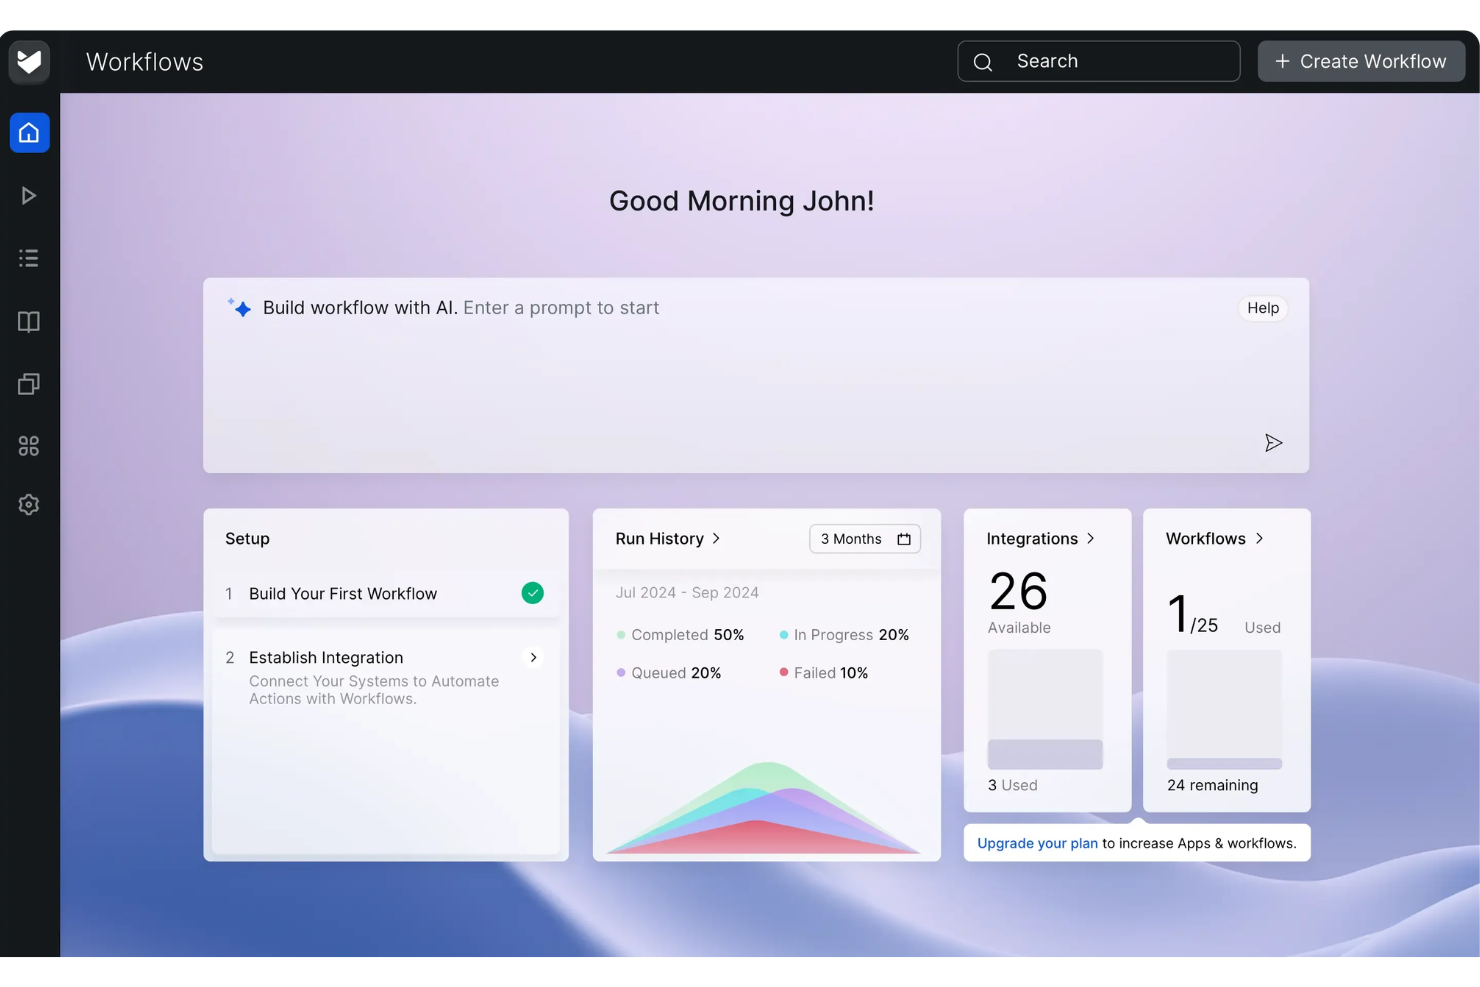1480x987 pixels.
Task: Toggle completion of Build Your First Workflow
Action: point(532,592)
